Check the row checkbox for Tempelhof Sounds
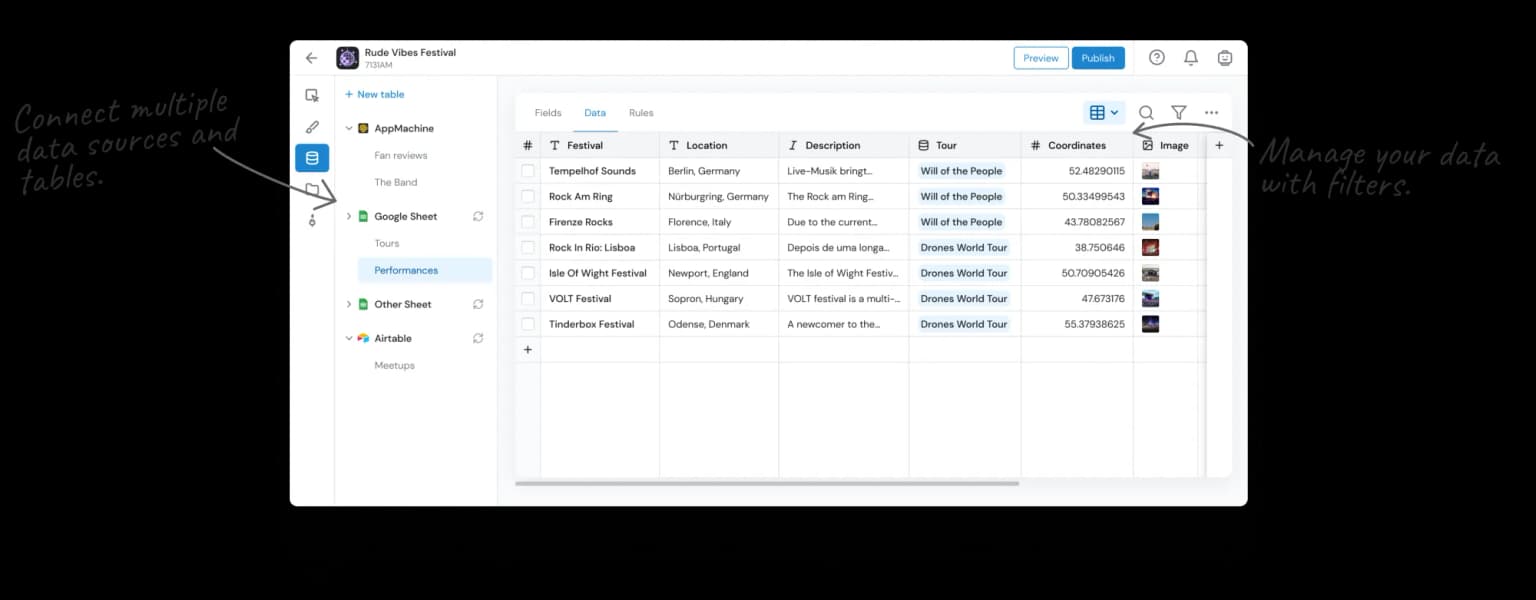Screen dimensions: 1536x600 527,170
